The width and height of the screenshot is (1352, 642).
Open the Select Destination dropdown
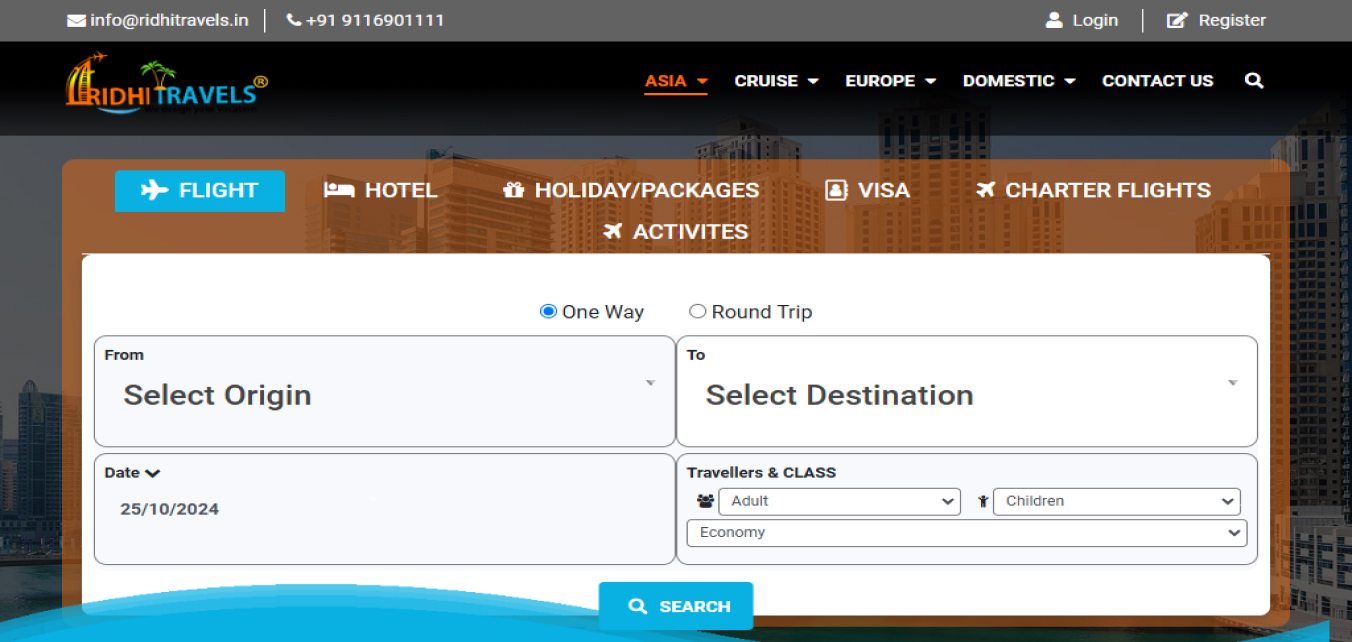967,395
